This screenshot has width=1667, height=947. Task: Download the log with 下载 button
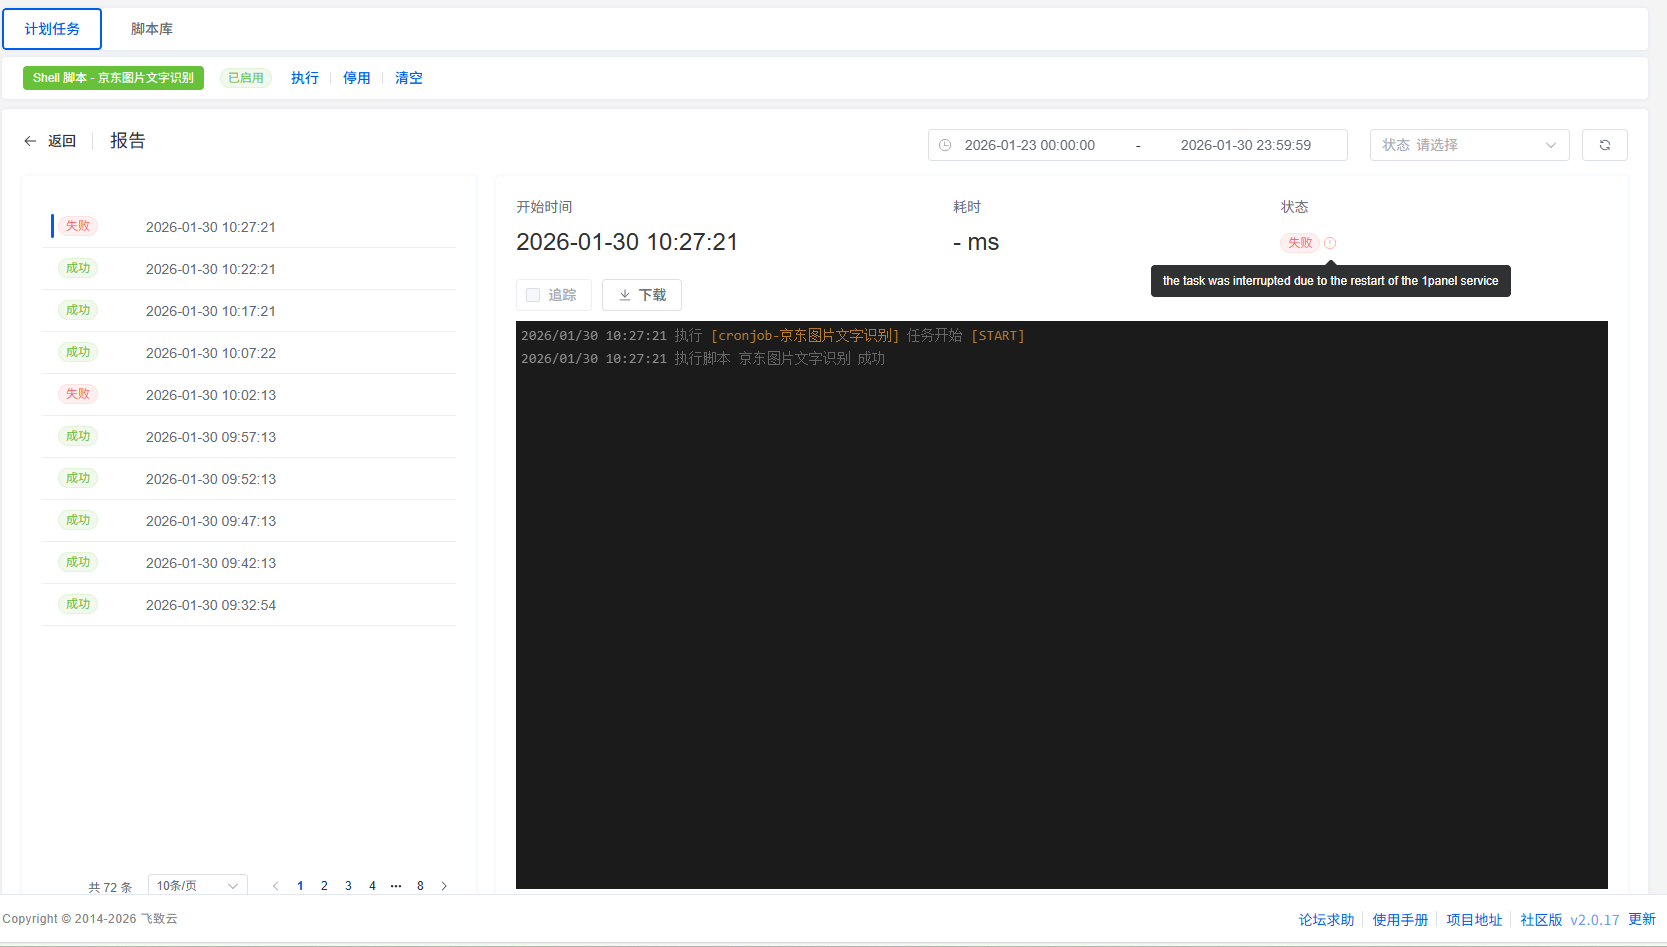[x=641, y=295]
